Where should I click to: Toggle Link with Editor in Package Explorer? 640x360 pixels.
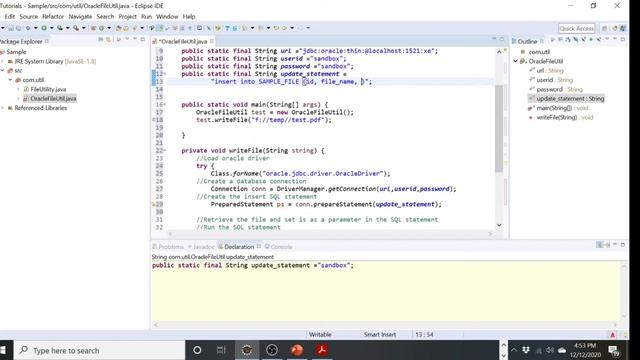point(108,40)
